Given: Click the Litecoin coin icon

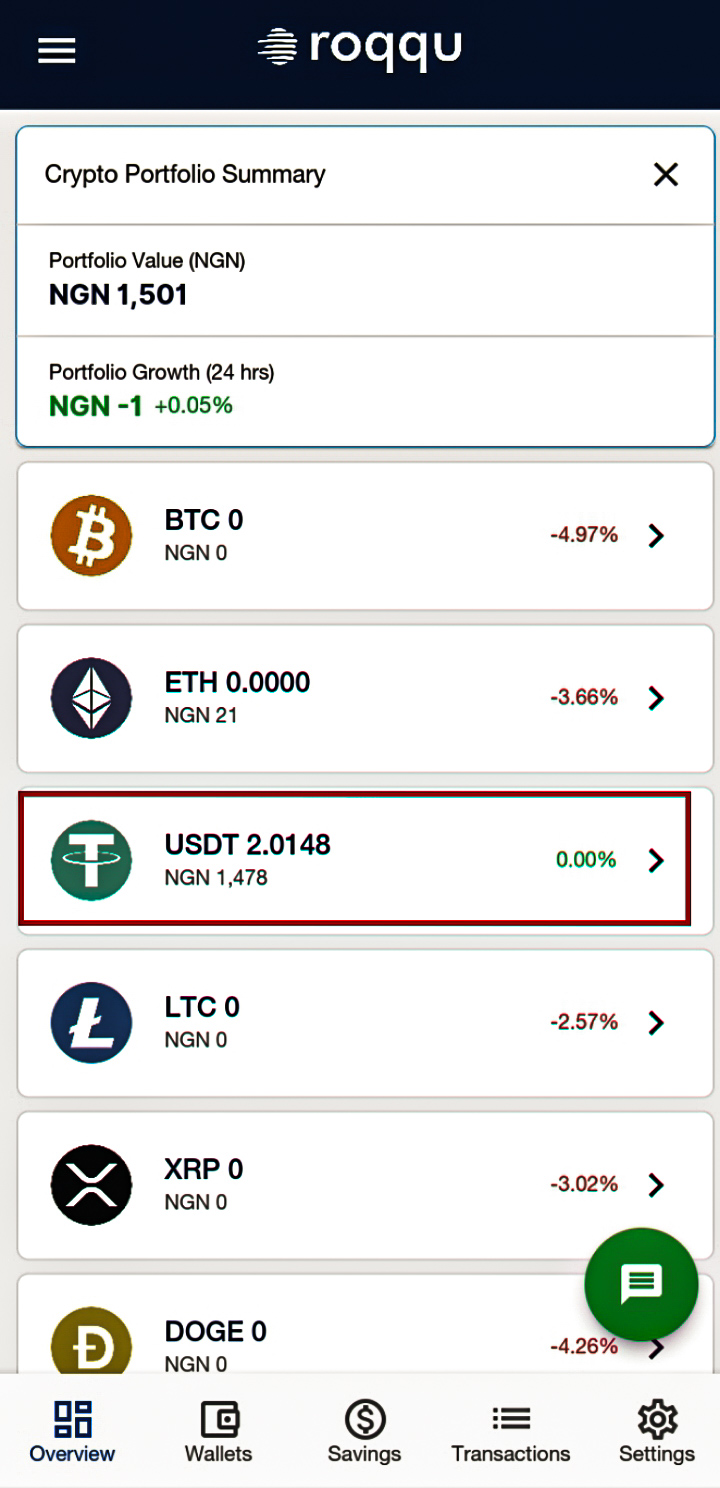Looking at the screenshot, I should 91,1022.
